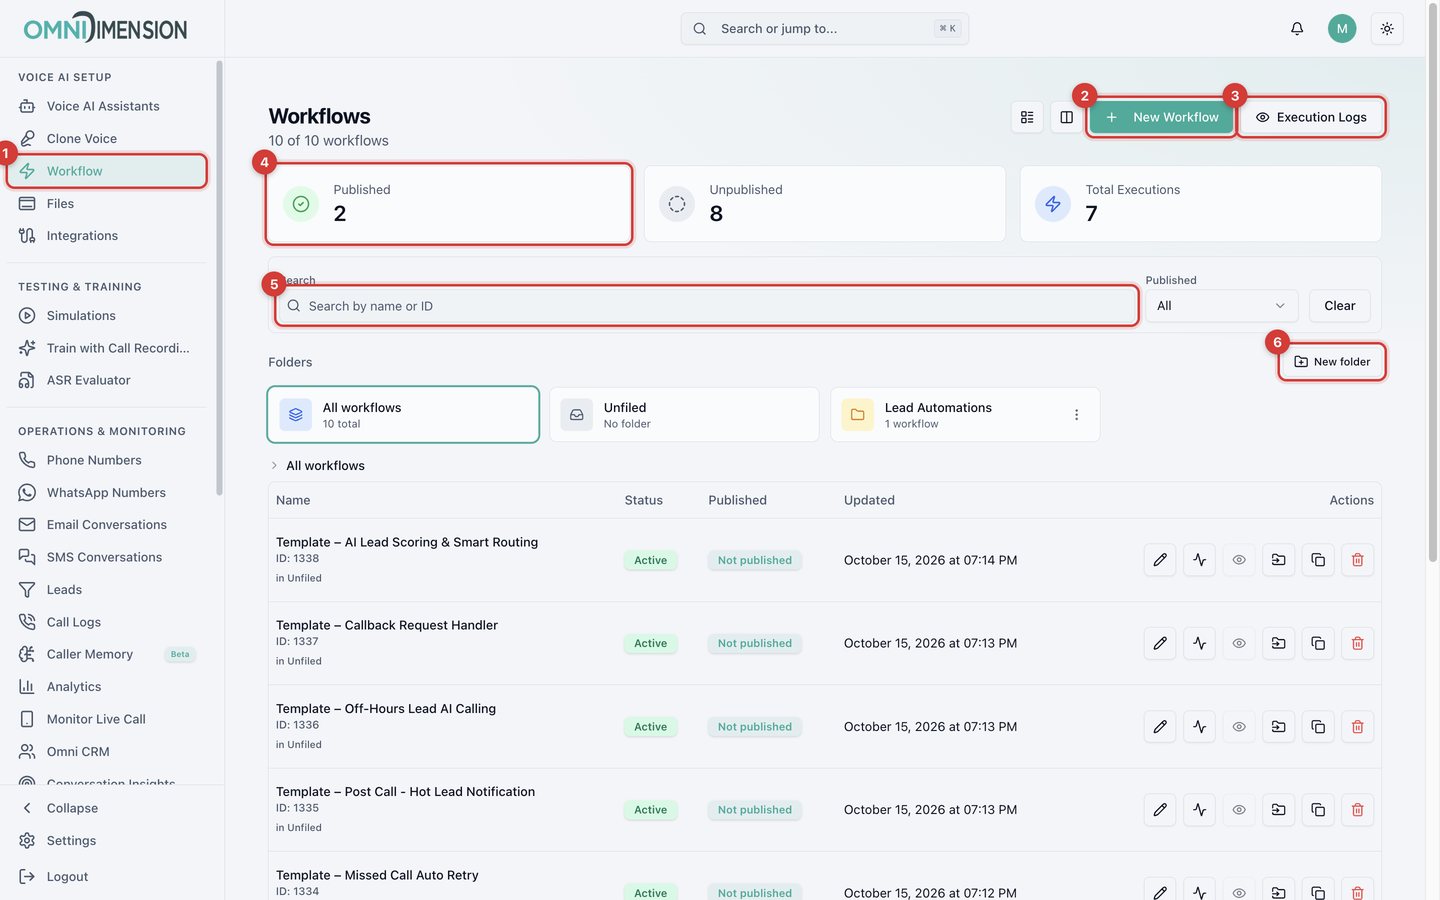Open the Published filter dropdown set to All
The height and width of the screenshot is (900, 1440).
[1221, 306]
